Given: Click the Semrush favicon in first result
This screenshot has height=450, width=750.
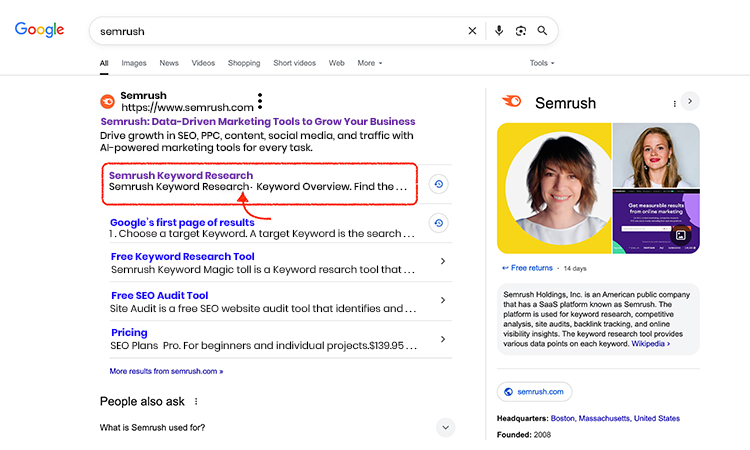Looking at the screenshot, I should tap(108, 101).
